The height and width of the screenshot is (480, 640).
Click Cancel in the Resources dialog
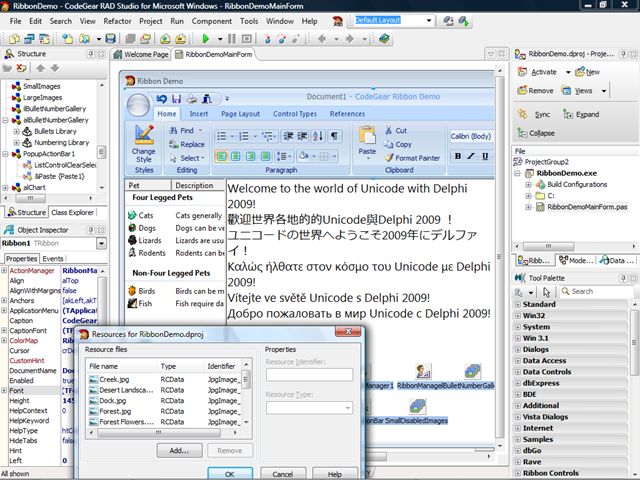point(282,473)
